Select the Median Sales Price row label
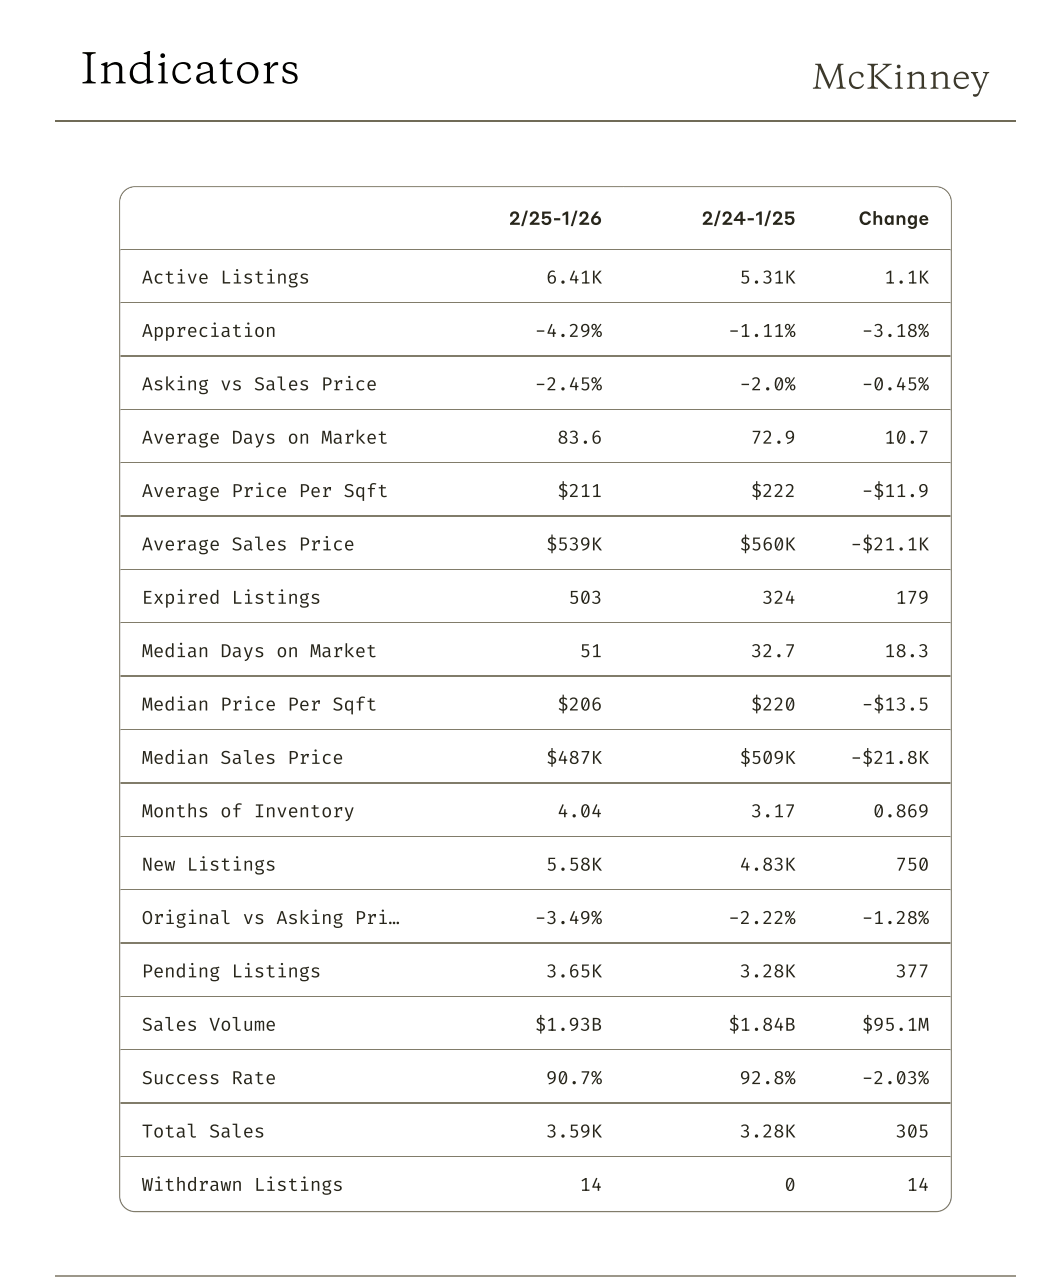Image resolution: width=1062 pixels, height=1280 pixels. [x=242, y=758]
